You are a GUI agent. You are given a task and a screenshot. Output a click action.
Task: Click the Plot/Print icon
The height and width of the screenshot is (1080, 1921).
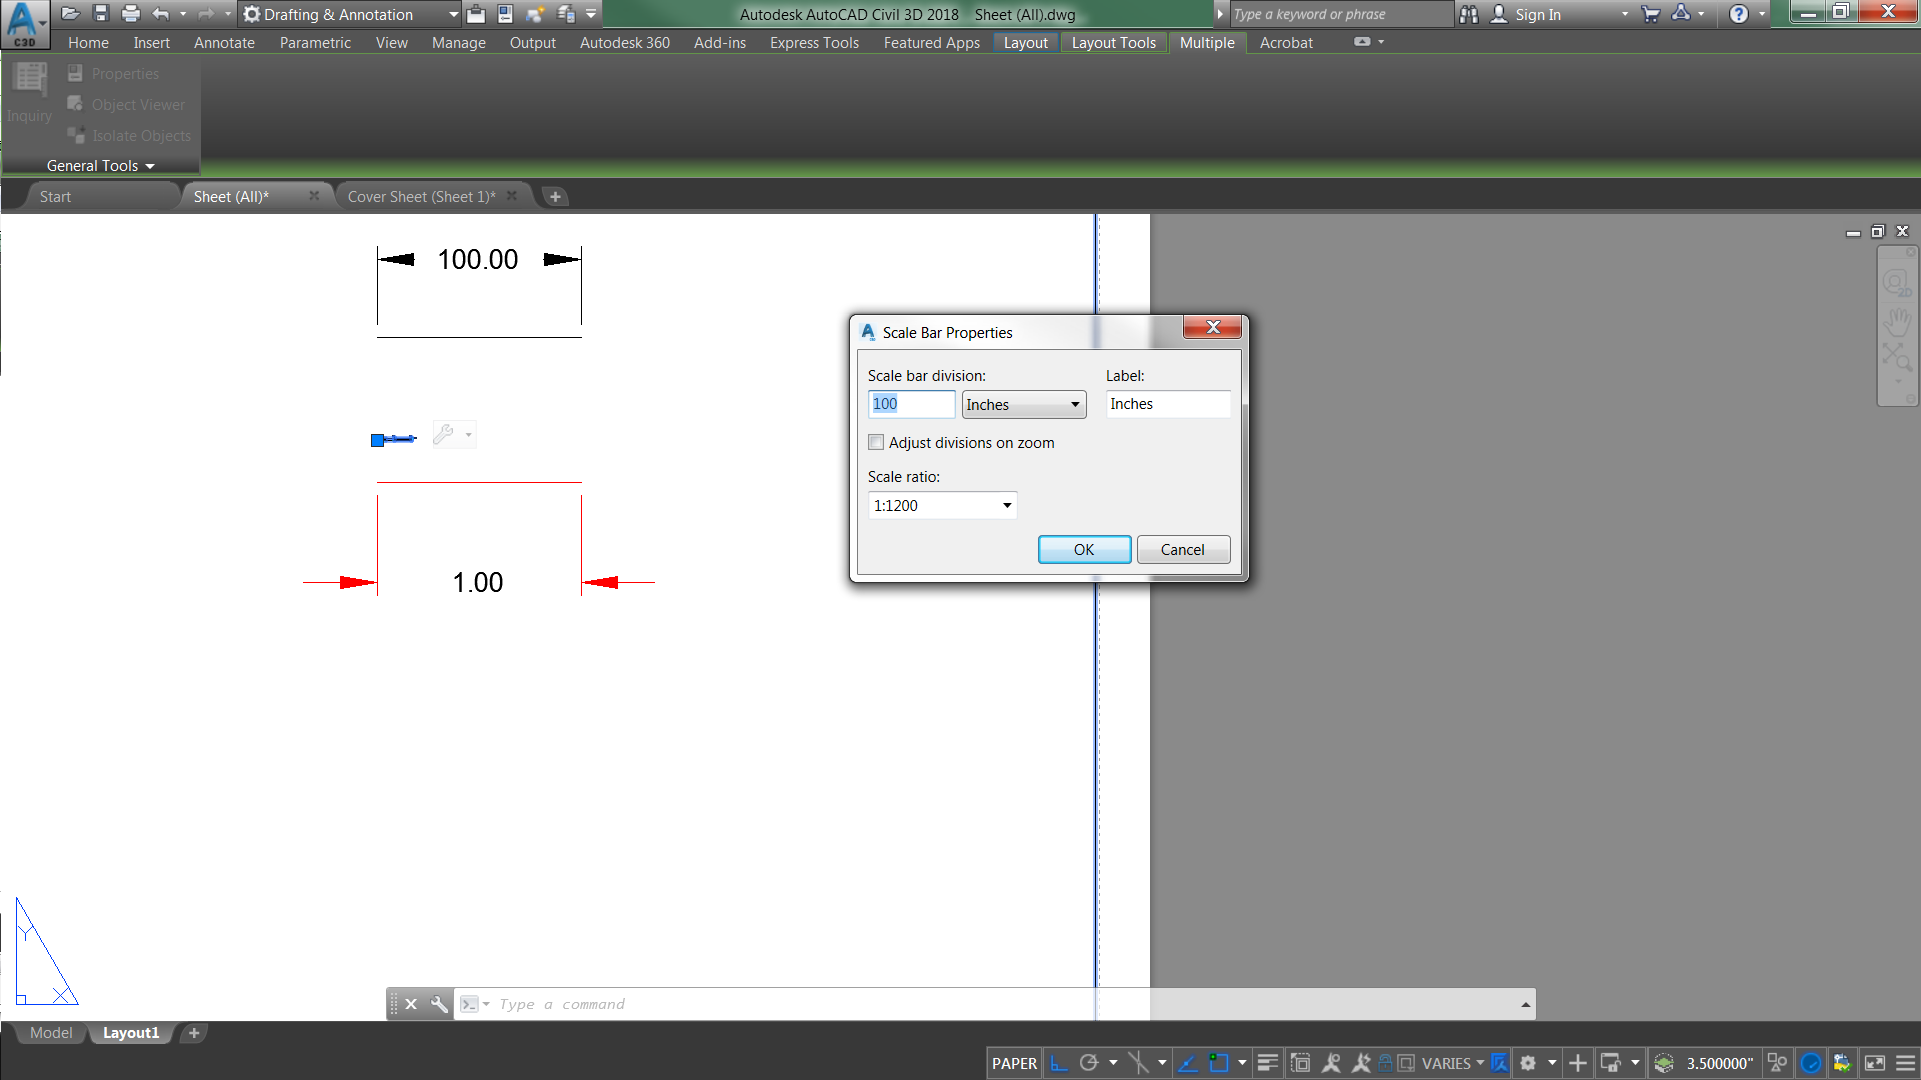(x=130, y=13)
